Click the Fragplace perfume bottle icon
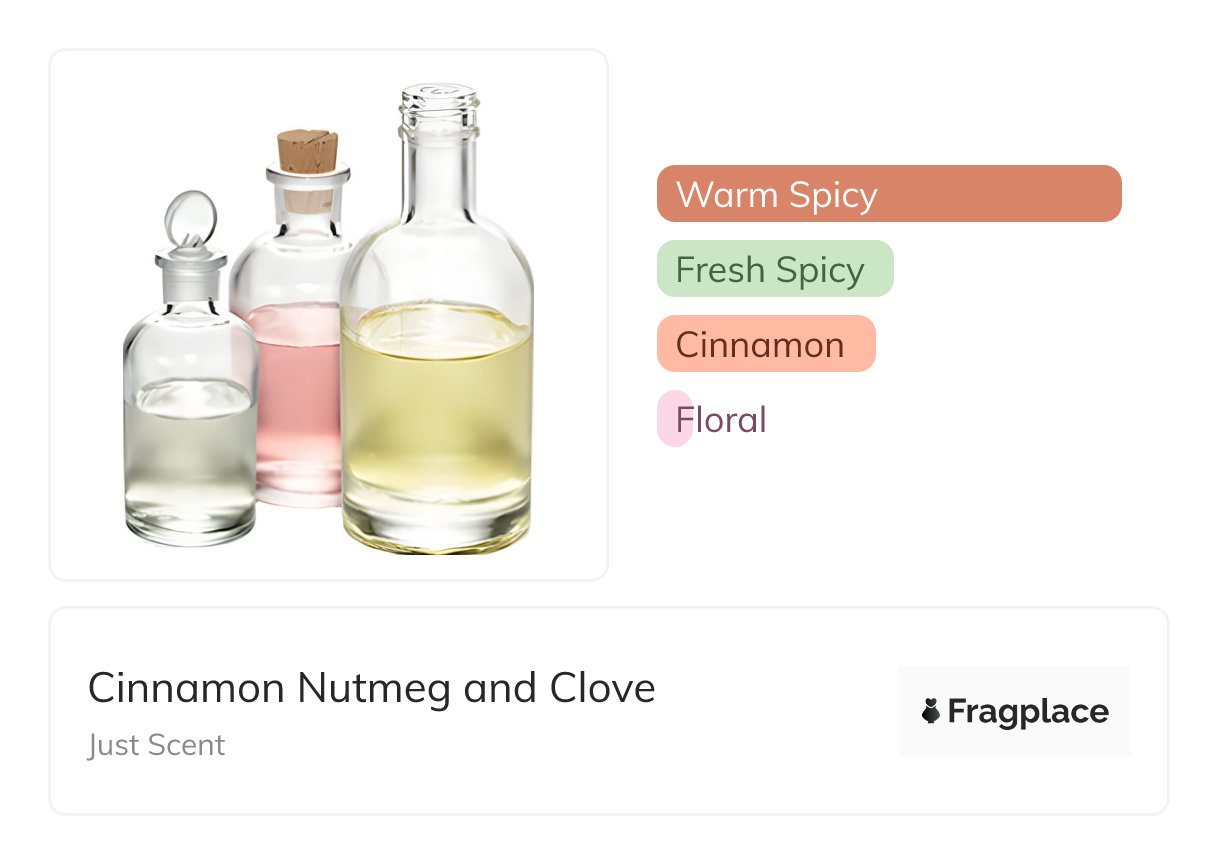This screenshot has height=864, width=1218. tap(931, 711)
